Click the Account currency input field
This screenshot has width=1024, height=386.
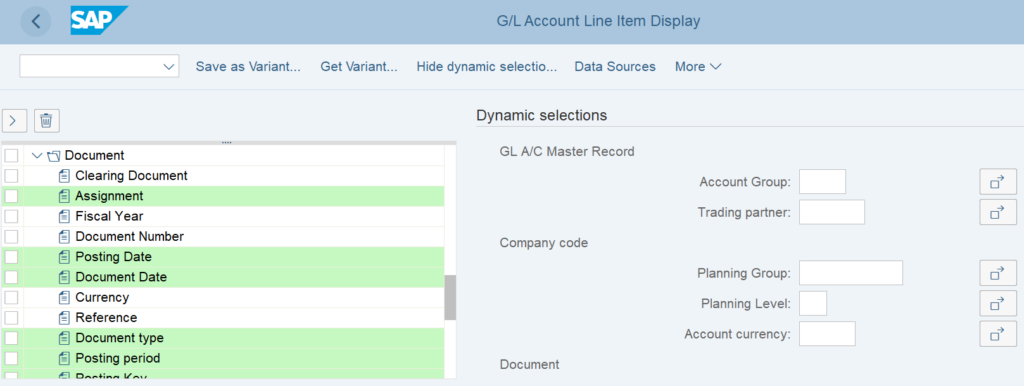click(827, 334)
